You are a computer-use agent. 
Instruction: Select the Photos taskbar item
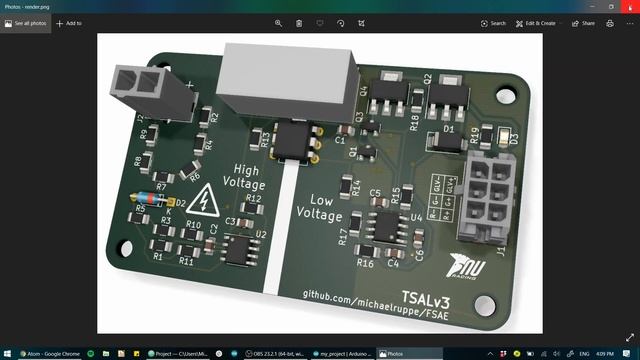tap(409, 353)
